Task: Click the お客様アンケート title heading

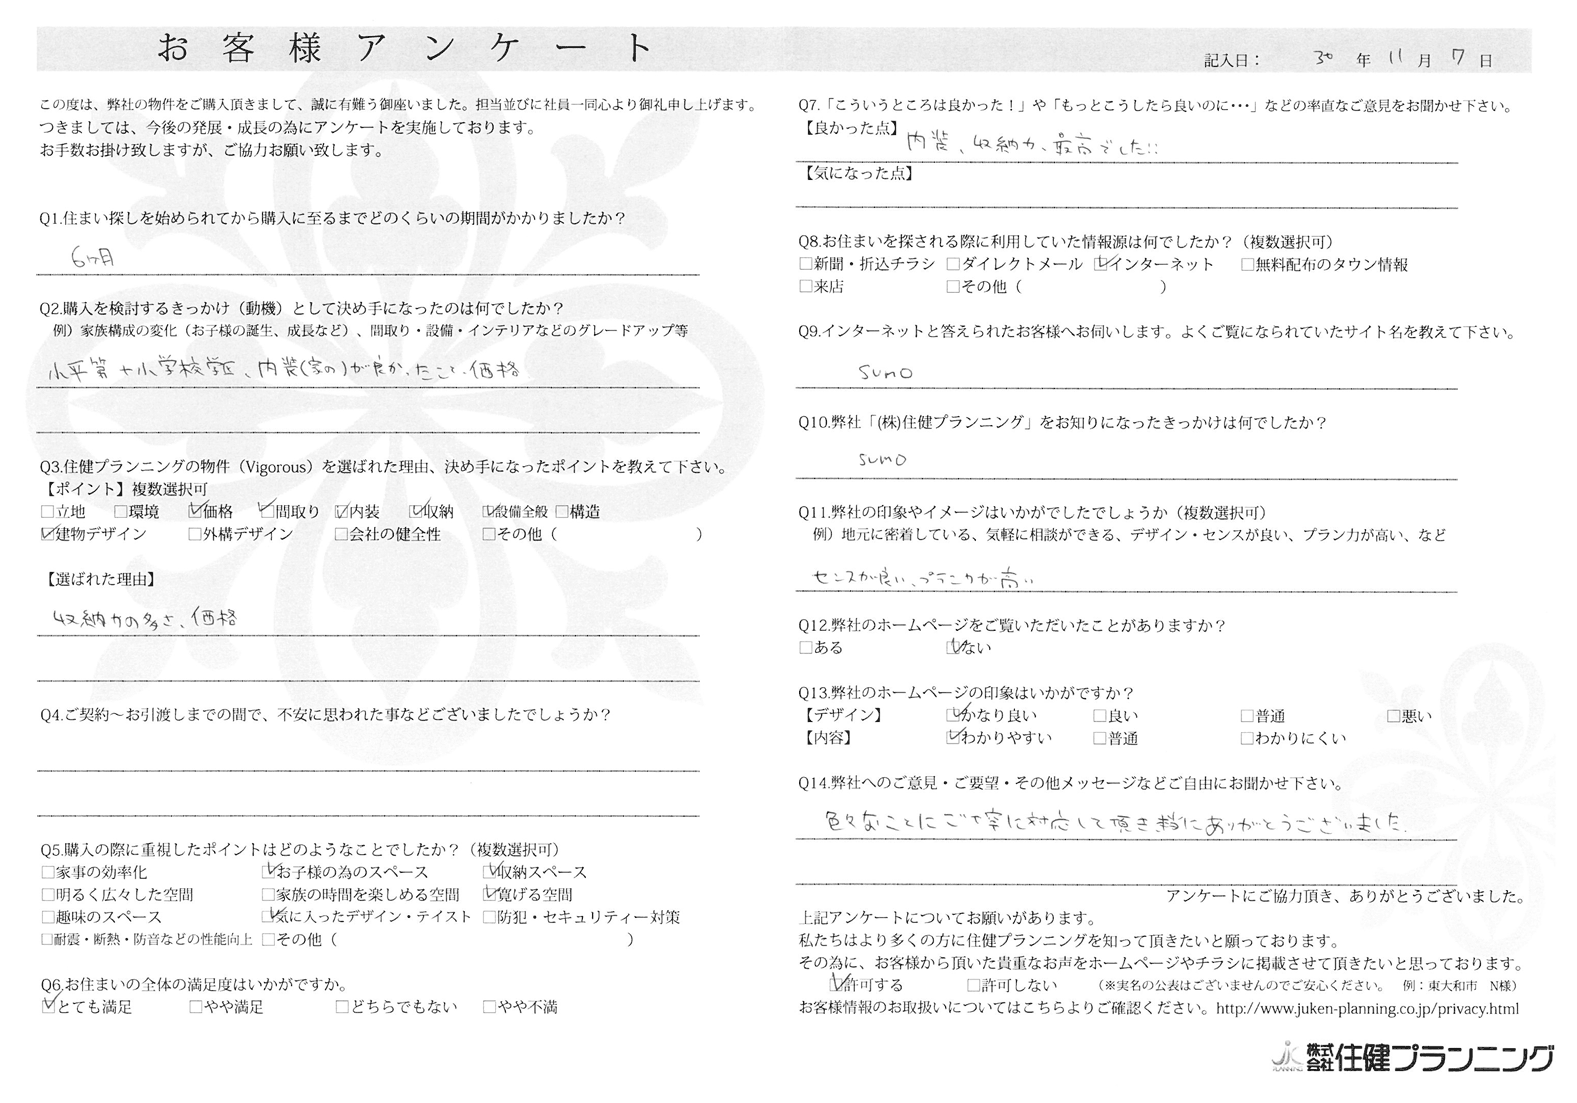Action: 405,49
